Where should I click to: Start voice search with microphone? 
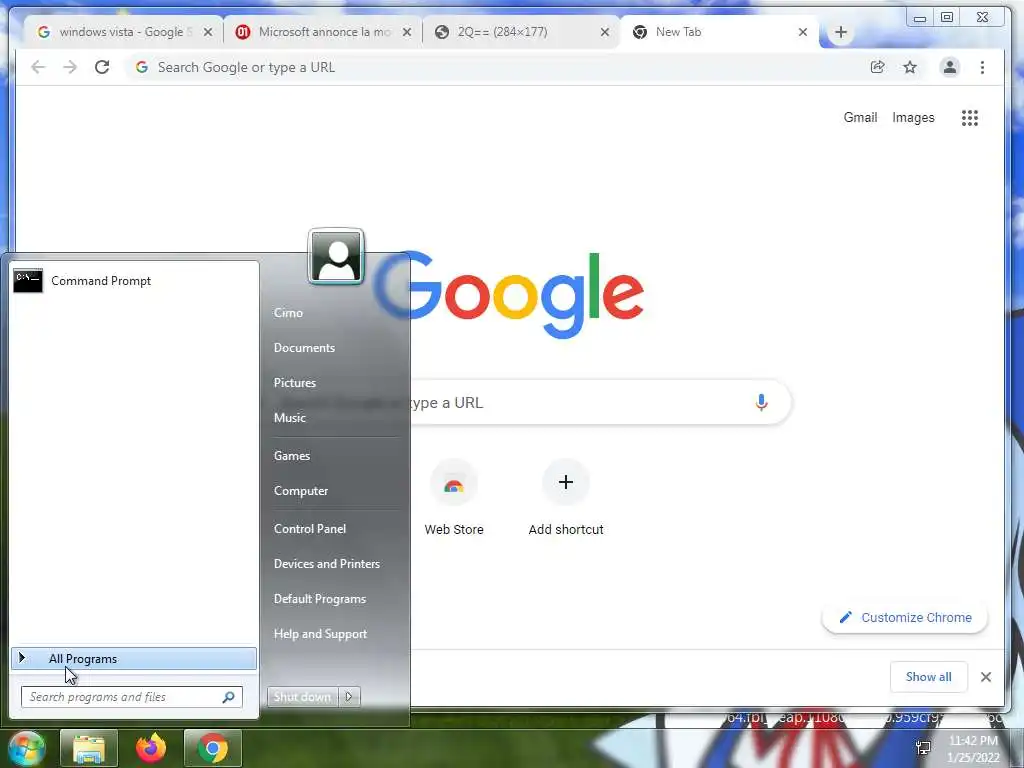coord(761,402)
